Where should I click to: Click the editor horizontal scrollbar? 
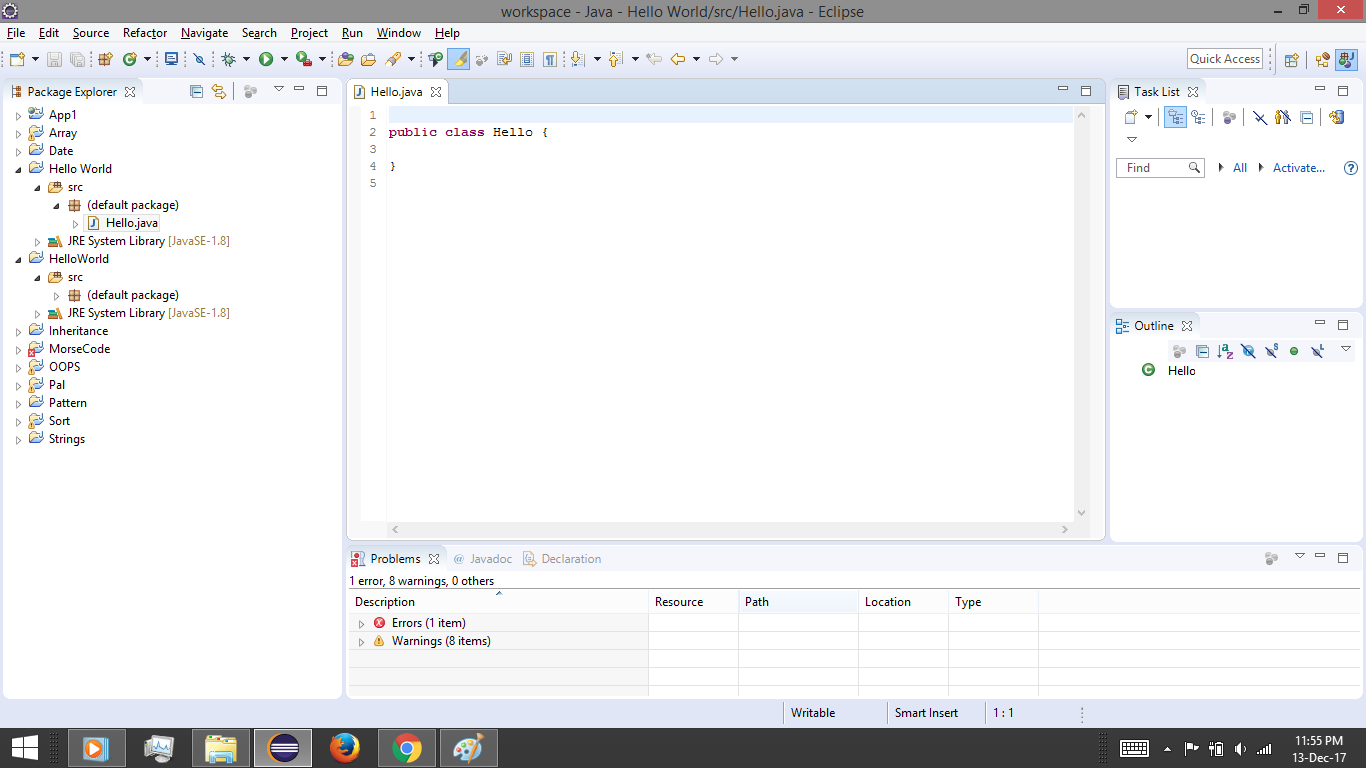pyautogui.click(x=731, y=529)
